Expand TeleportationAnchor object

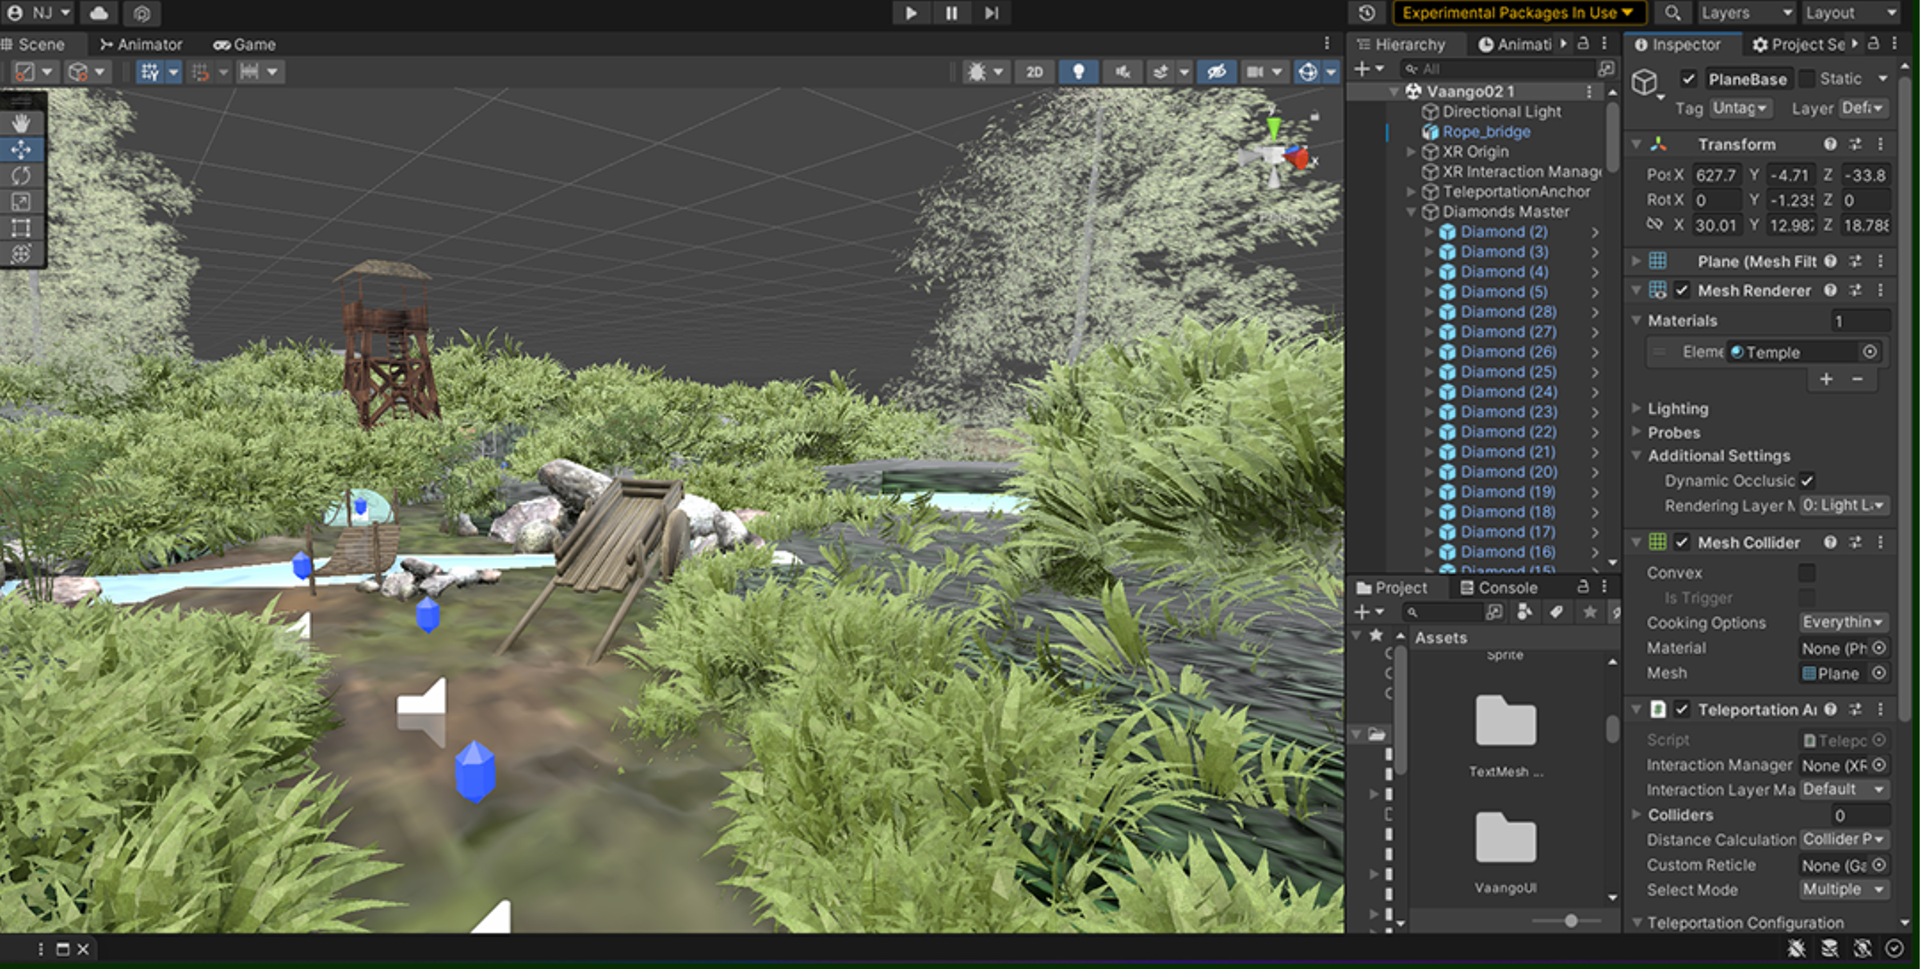[1411, 192]
